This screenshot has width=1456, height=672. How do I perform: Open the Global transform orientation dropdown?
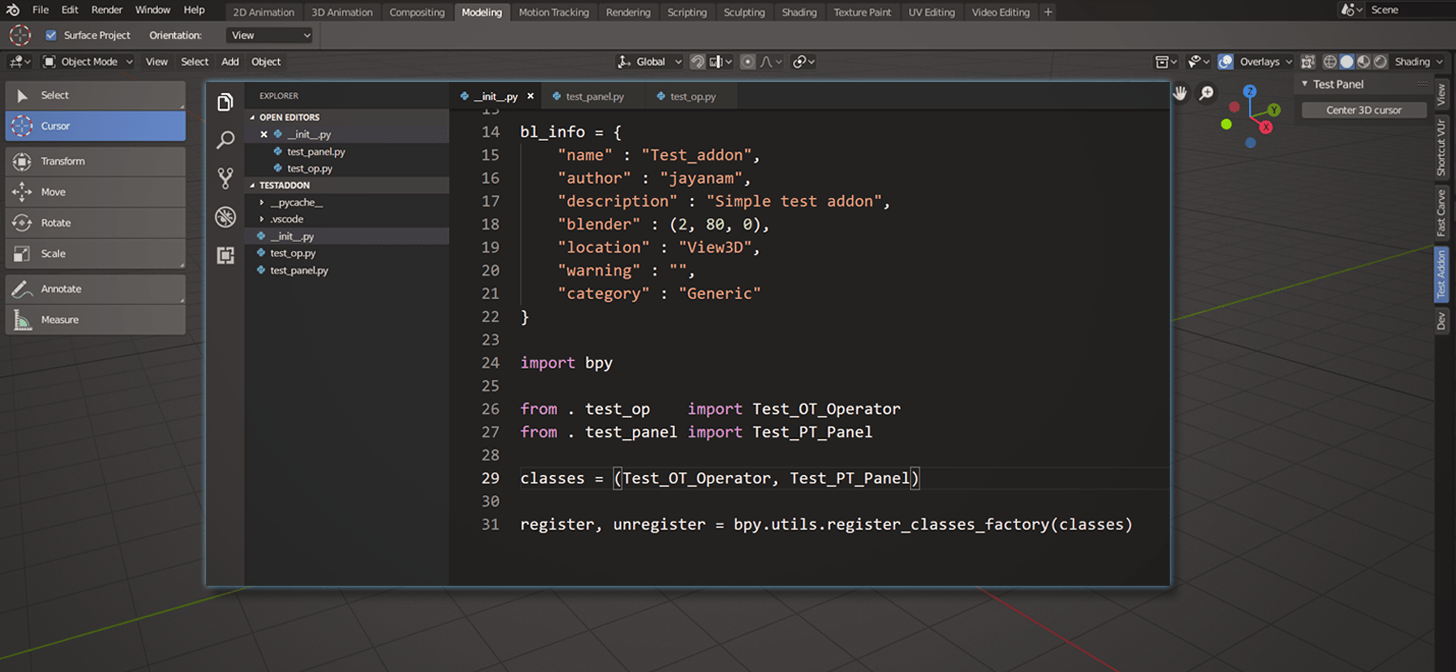click(648, 61)
